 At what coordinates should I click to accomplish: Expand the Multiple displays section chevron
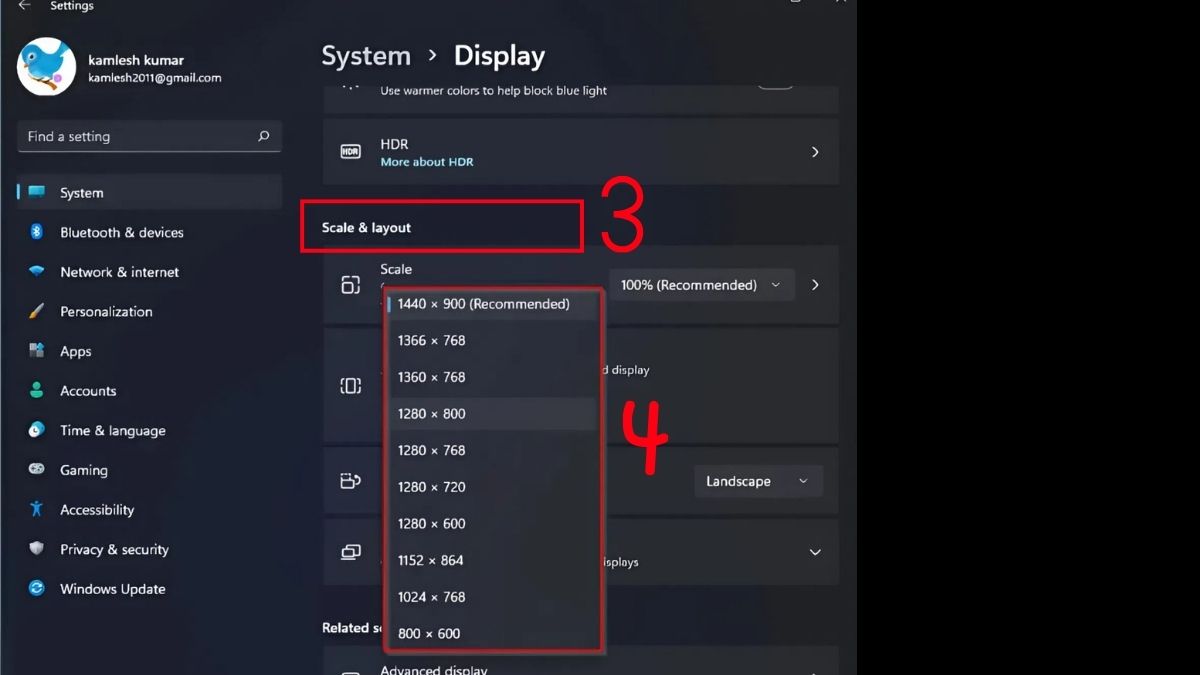(x=815, y=552)
